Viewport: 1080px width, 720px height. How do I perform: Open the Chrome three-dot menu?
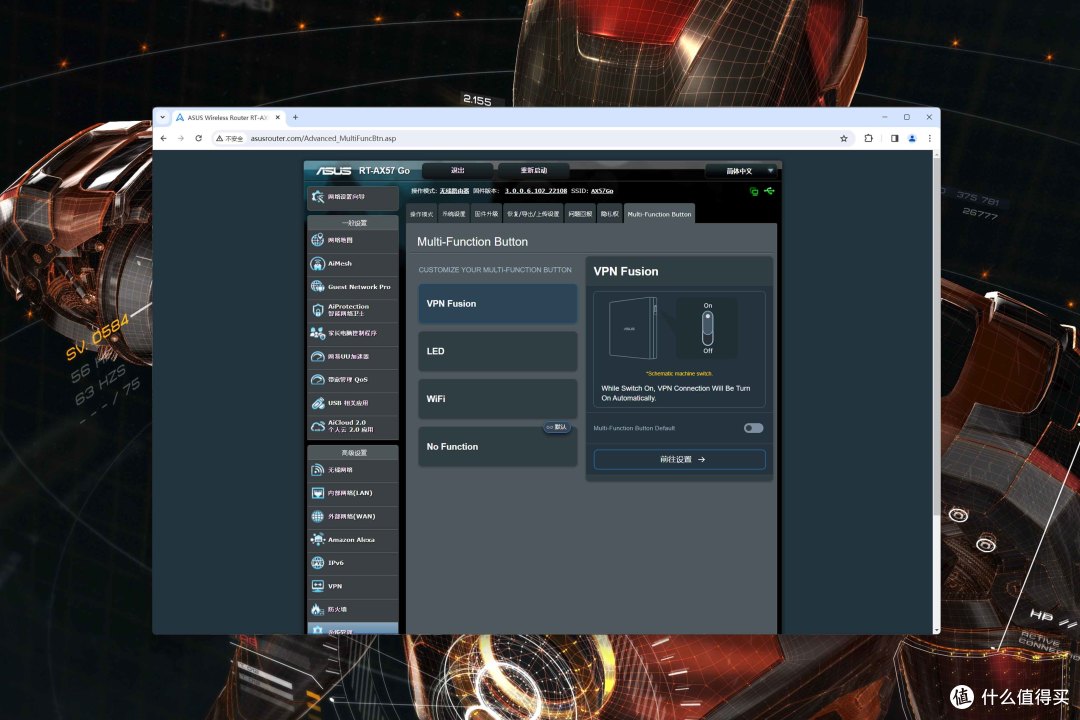[930, 138]
